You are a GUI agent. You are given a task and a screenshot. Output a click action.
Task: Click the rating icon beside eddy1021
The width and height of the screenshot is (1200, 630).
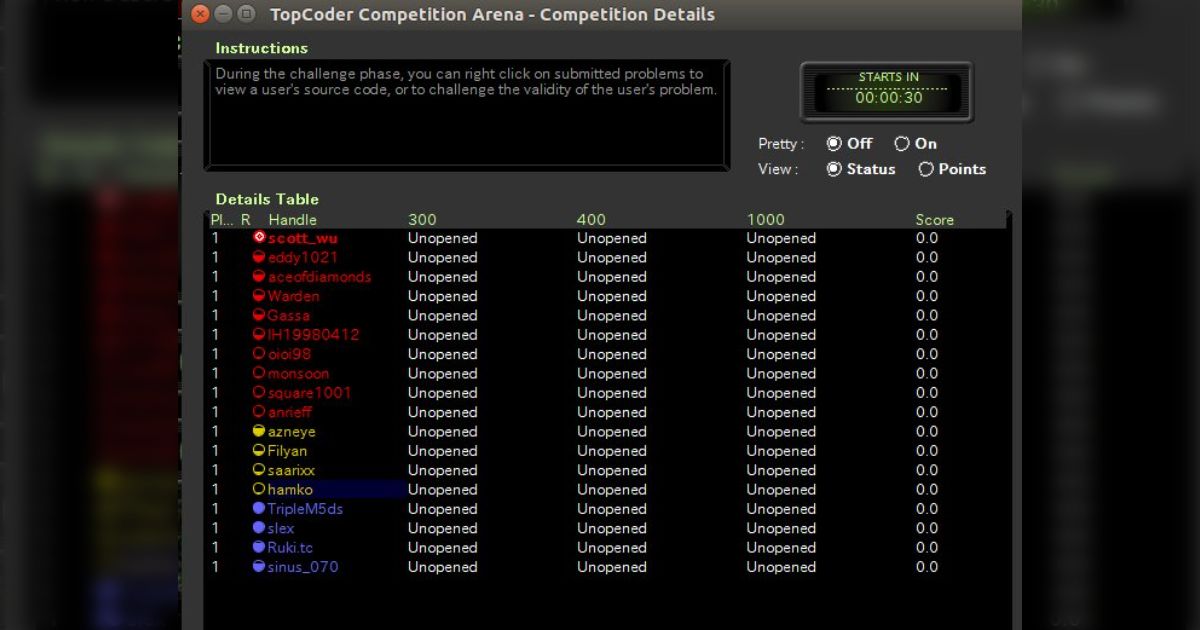pos(259,257)
